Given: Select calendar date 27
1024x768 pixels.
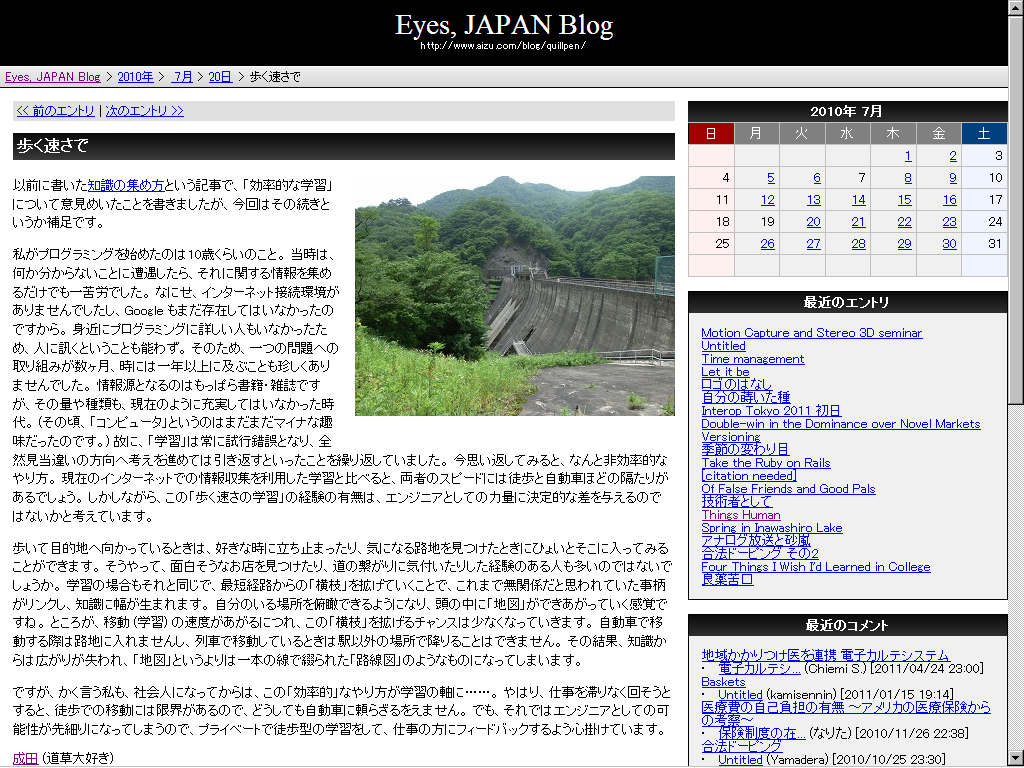Looking at the screenshot, I should [x=813, y=244].
